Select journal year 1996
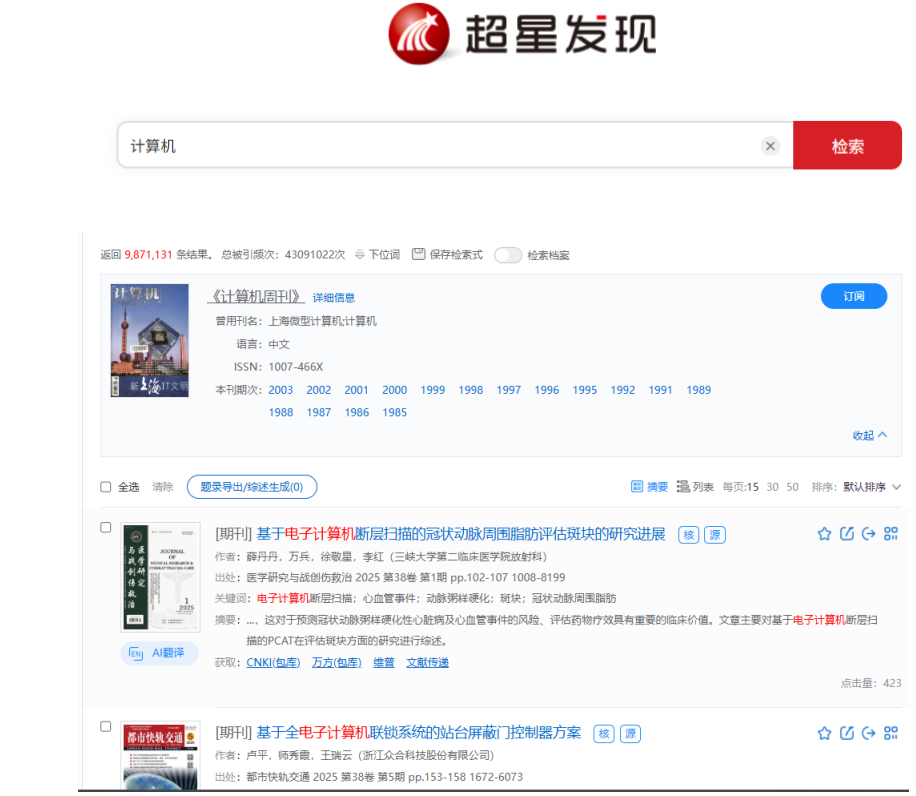 (x=546, y=390)
